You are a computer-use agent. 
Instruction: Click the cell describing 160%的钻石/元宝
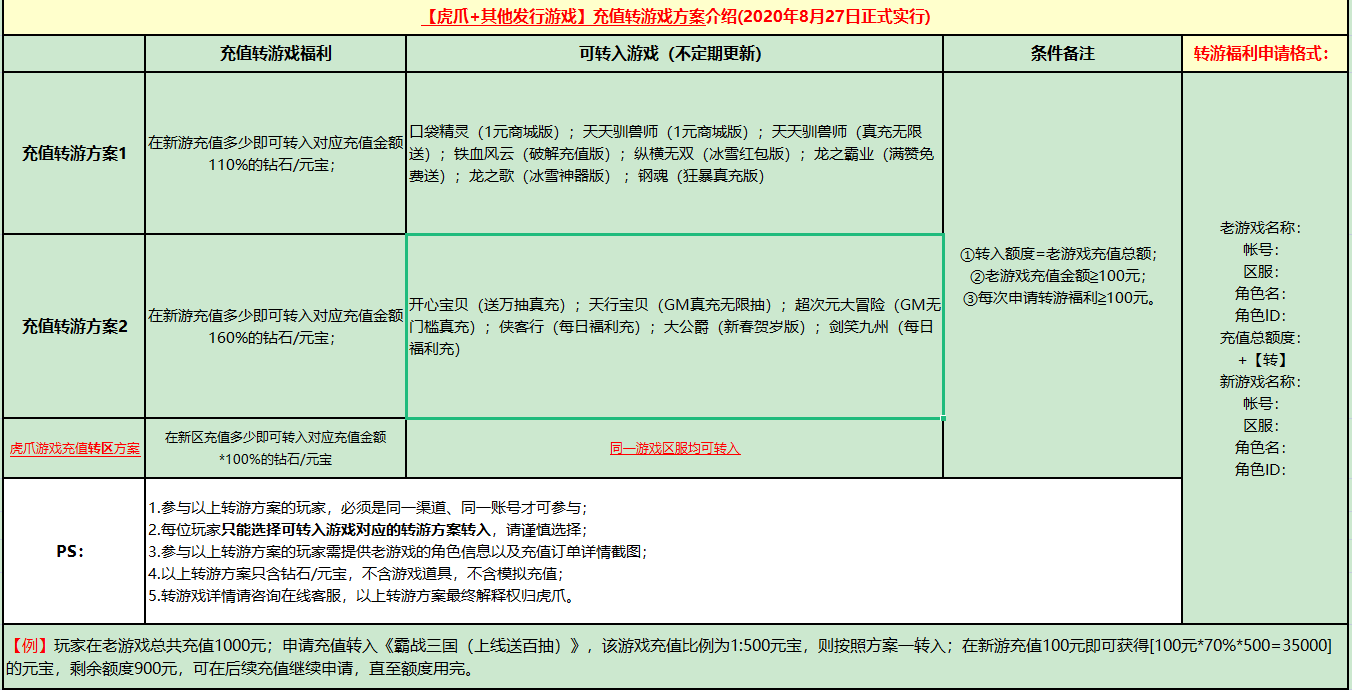click(x=275, y=326)
